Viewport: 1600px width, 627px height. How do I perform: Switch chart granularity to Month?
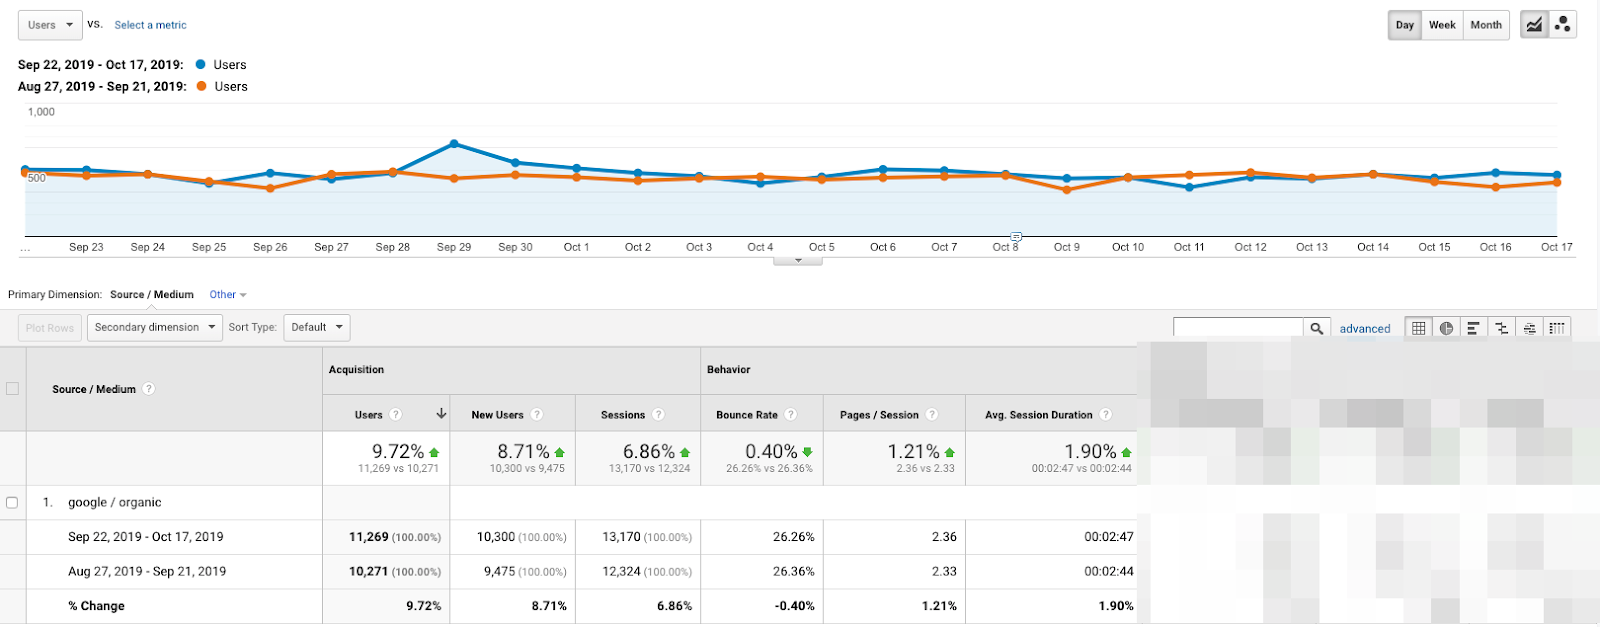tap(1486, 25)
